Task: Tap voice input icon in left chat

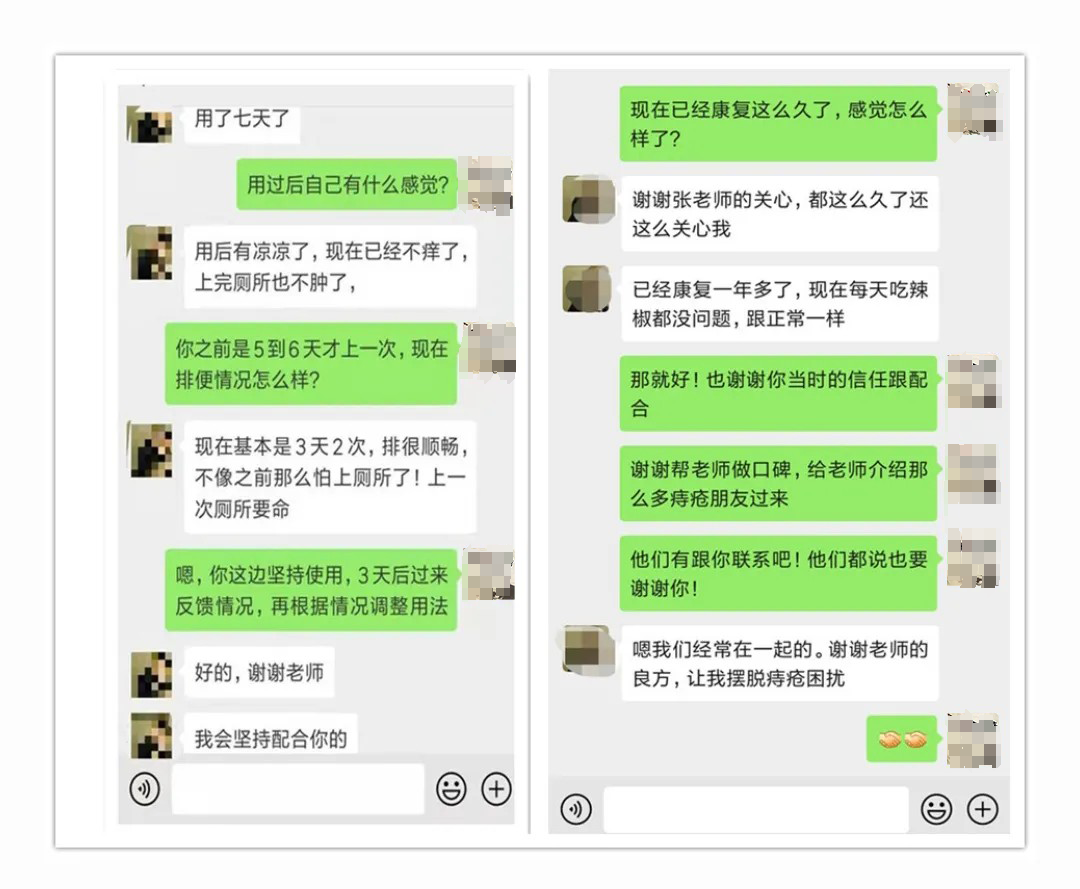Action: pos(145,789)
